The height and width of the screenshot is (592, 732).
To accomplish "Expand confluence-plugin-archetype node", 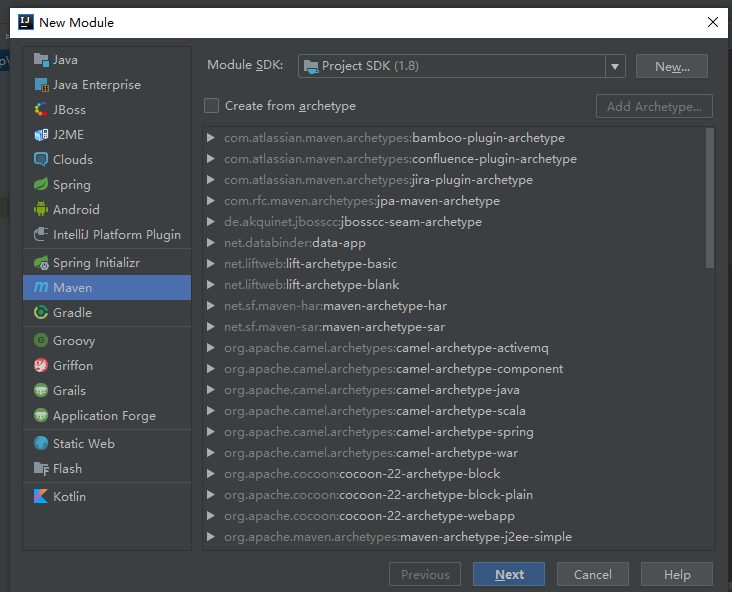I will pyautogui.click(x=211, y=159).
